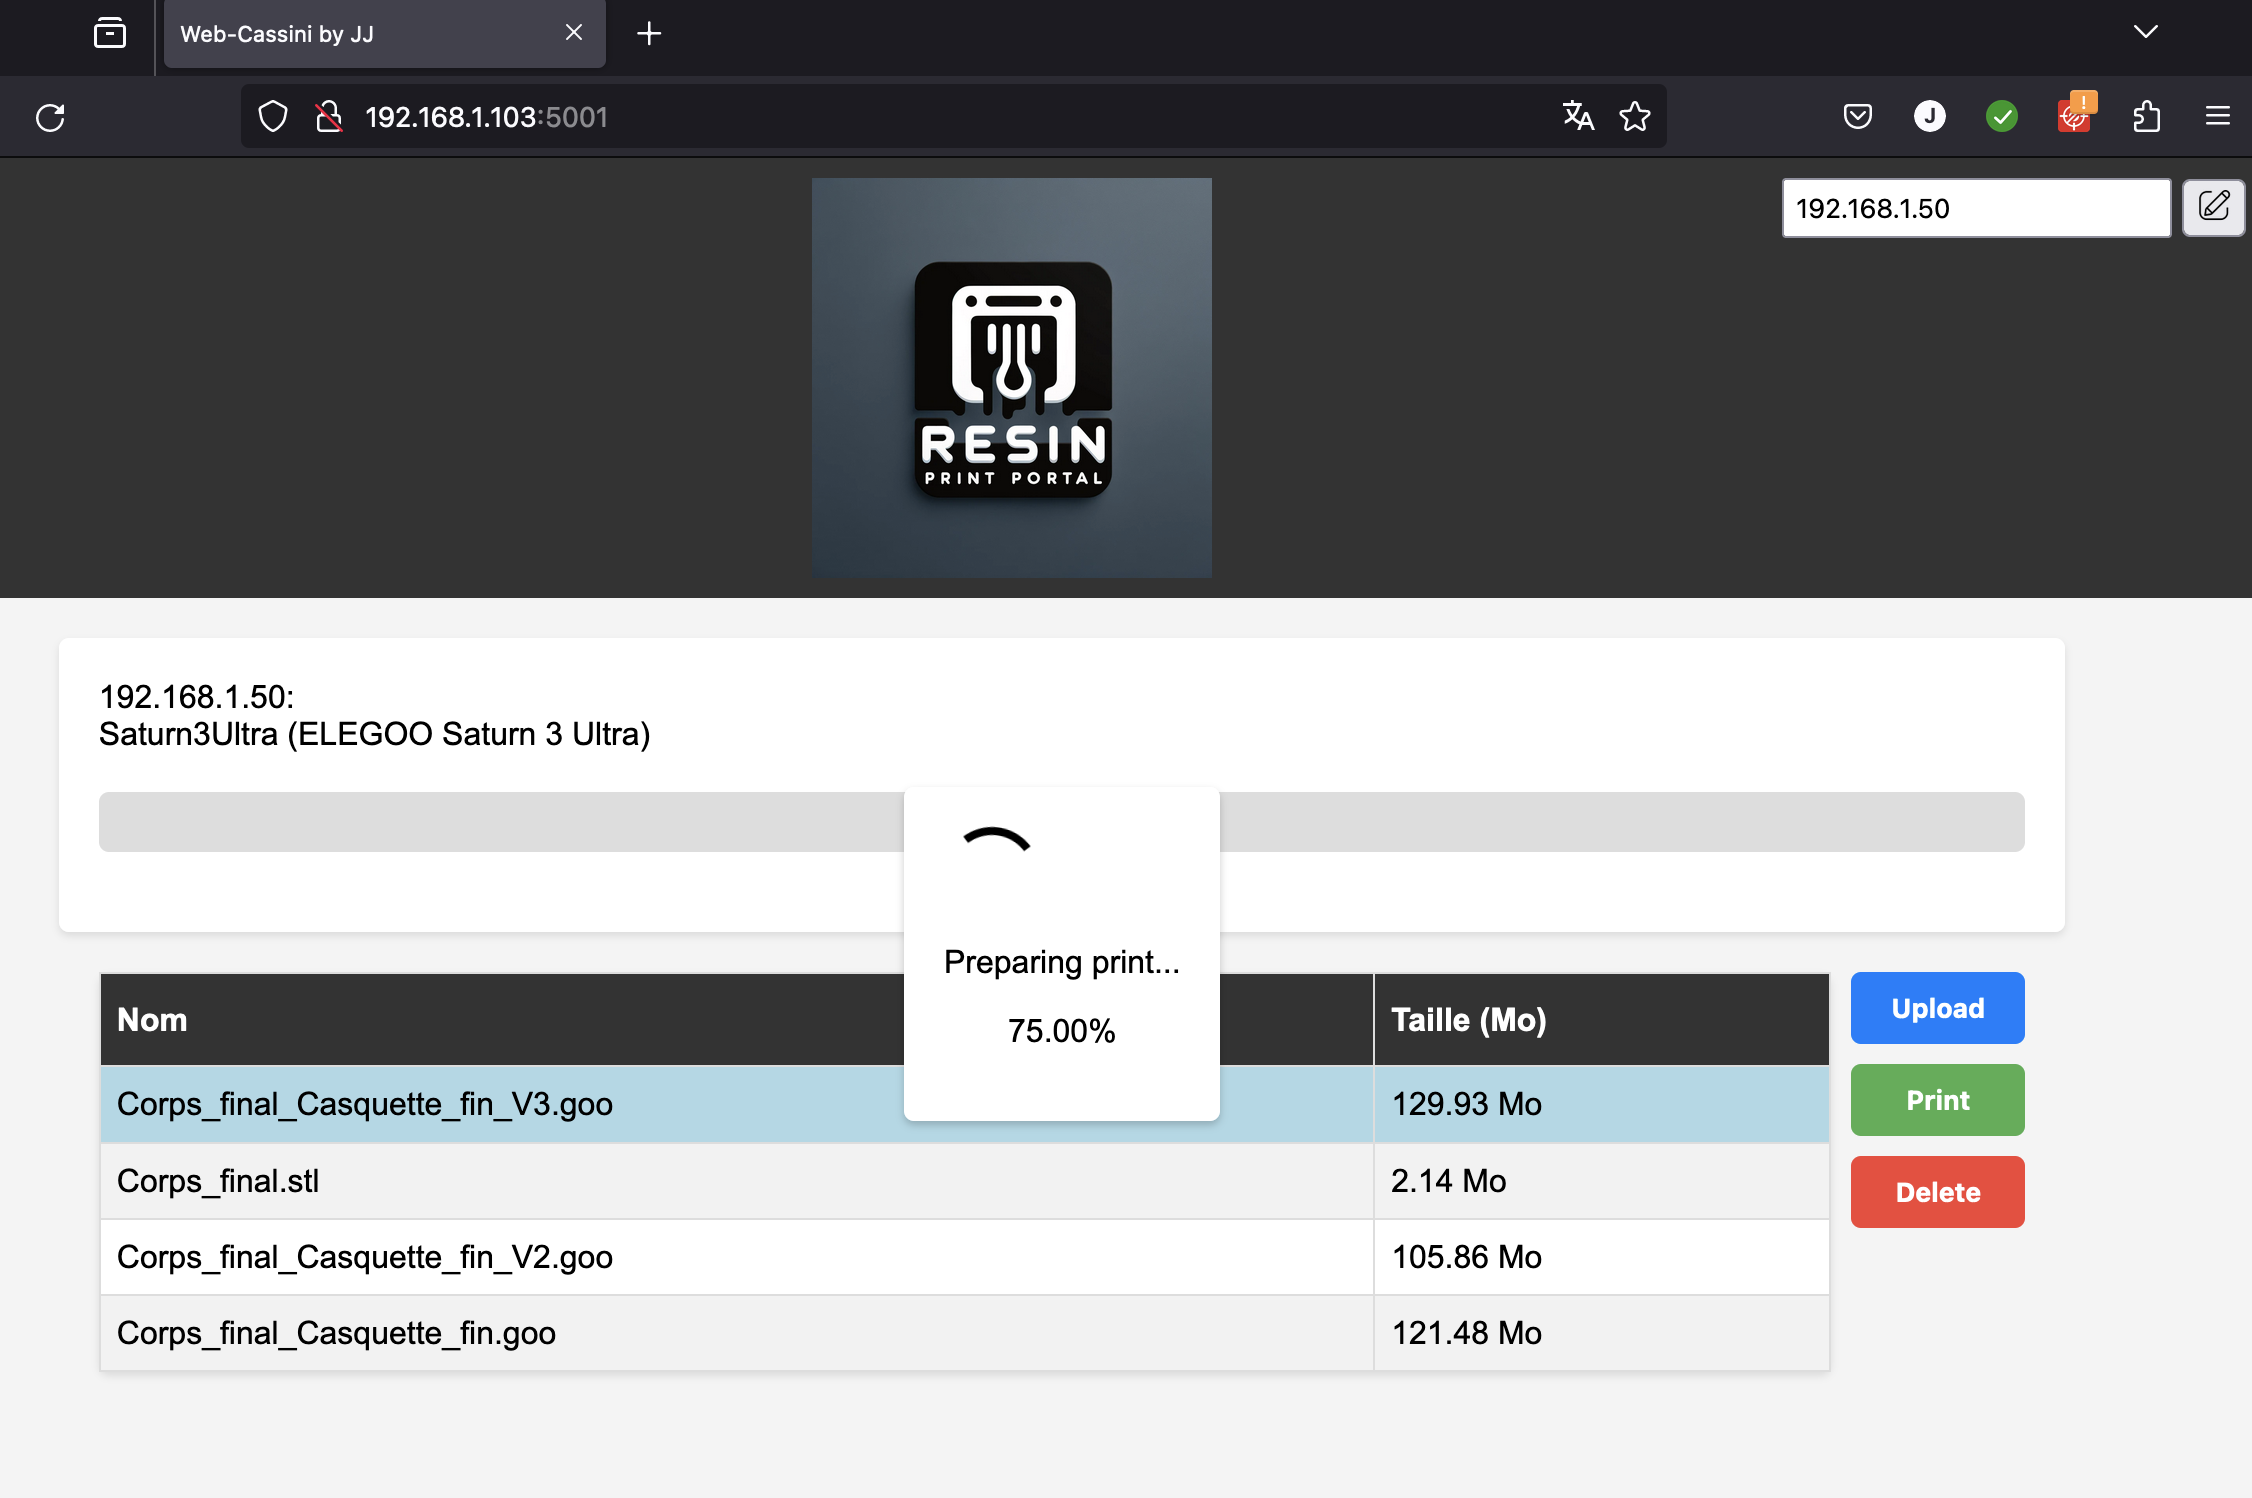The width and height of the screenshot is (2252, 1498).
Task: Open the tracking protection shield icon
Action: click(273, 117)
